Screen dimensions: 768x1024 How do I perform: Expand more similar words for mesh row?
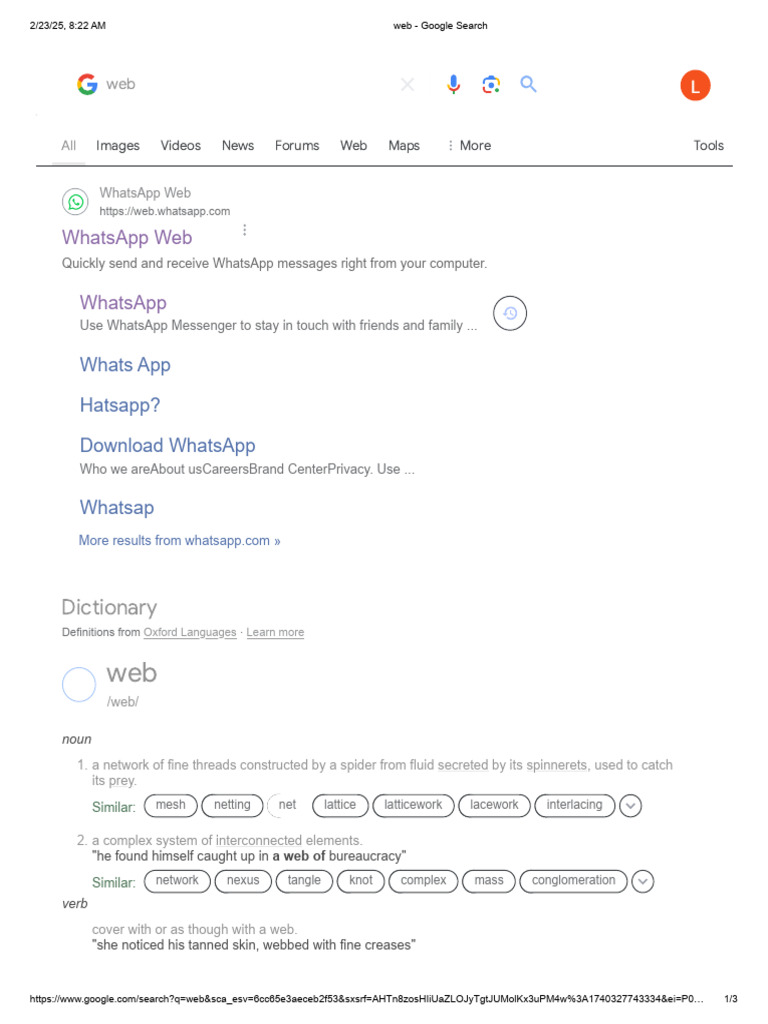click(x=631, y=806)
